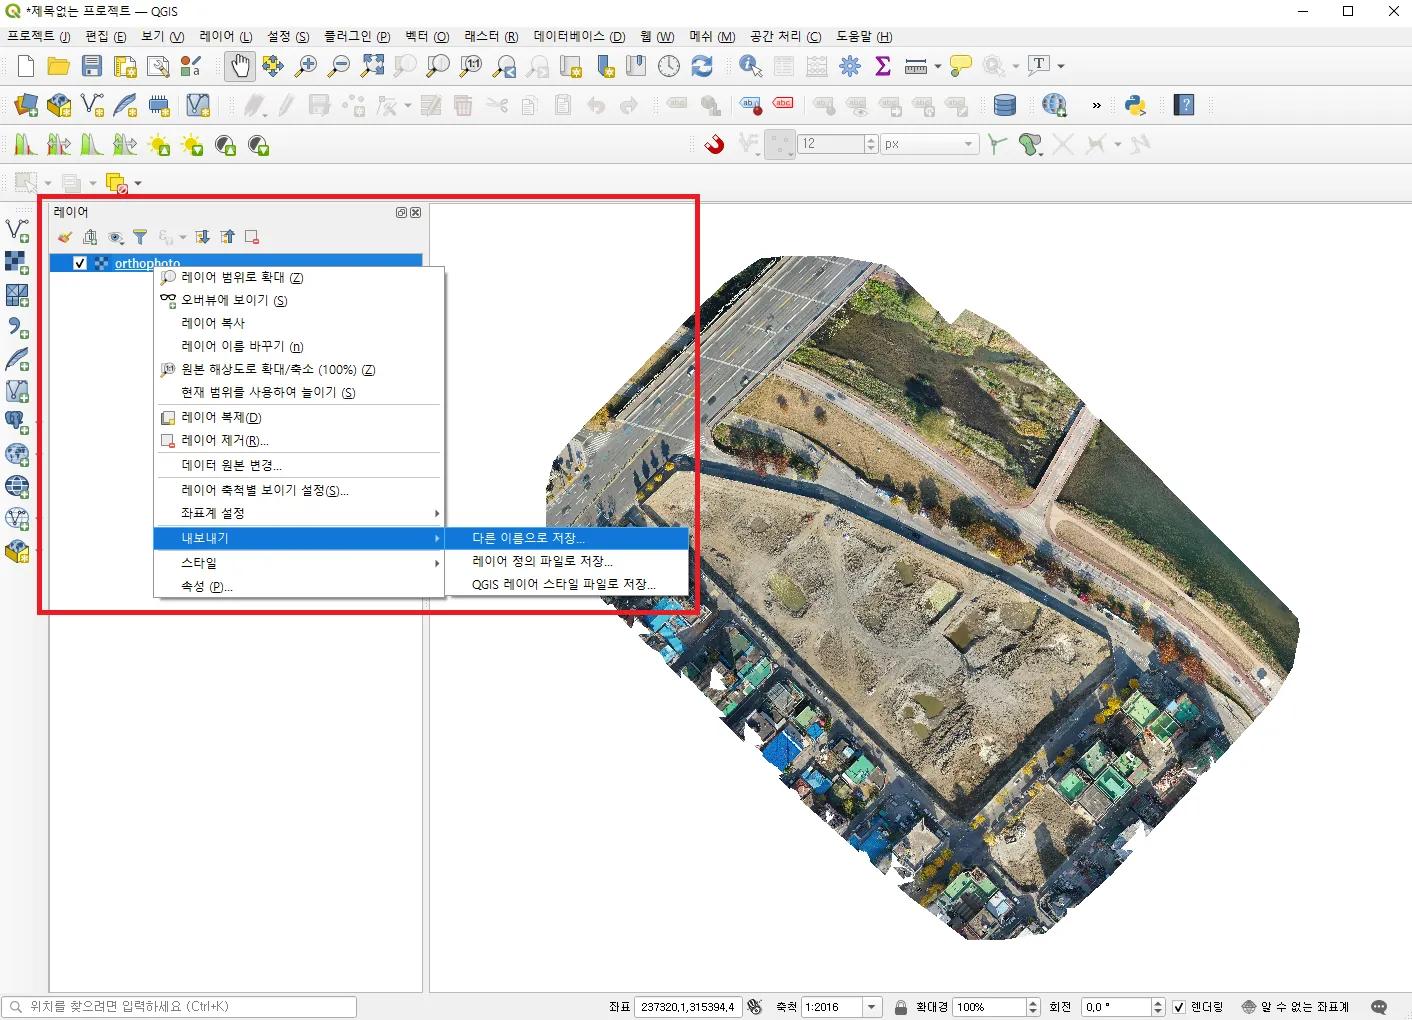Screen dimensions: 1412x1020
Task: Toggle the scale lock icon
Action: [x=901, y=1007]
